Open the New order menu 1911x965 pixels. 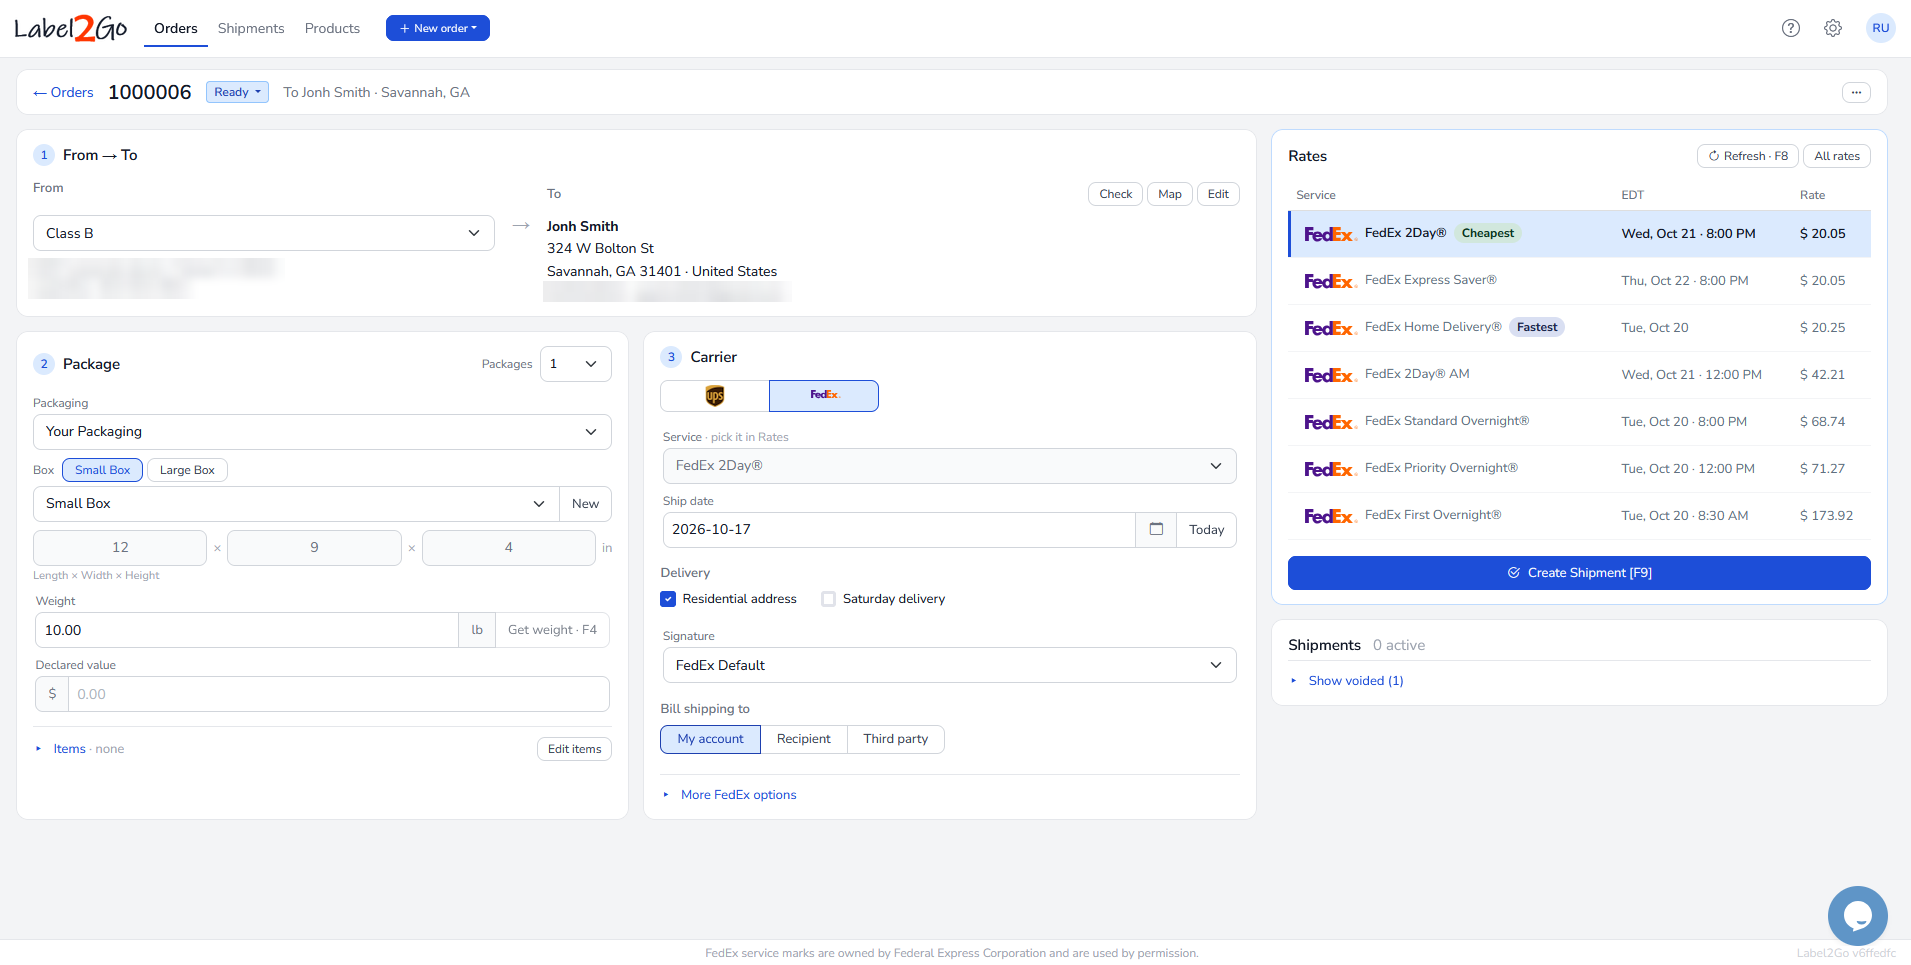click(x=438, y=28)
